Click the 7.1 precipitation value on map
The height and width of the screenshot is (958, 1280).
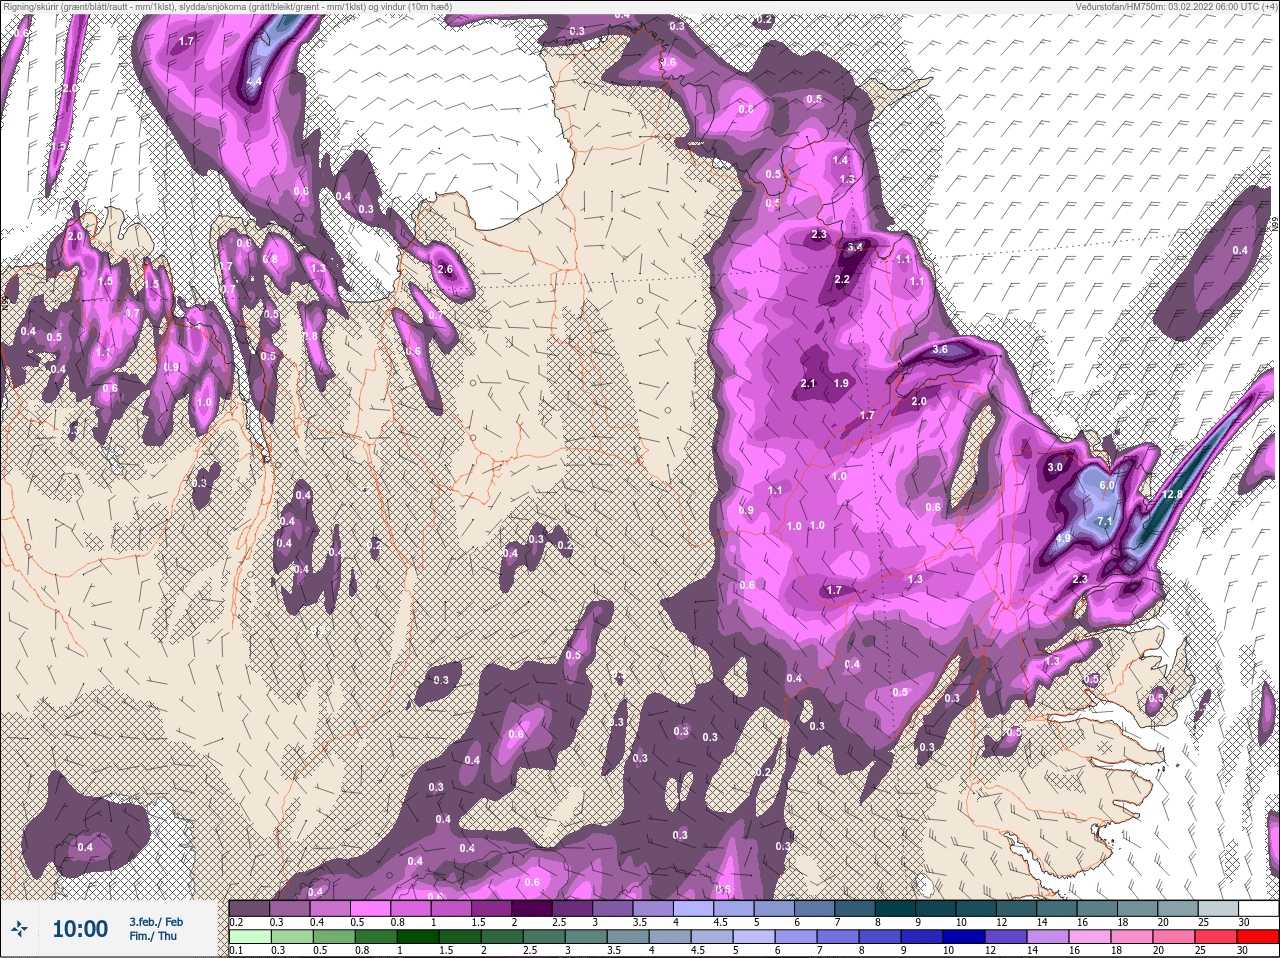click(1104, 522)
